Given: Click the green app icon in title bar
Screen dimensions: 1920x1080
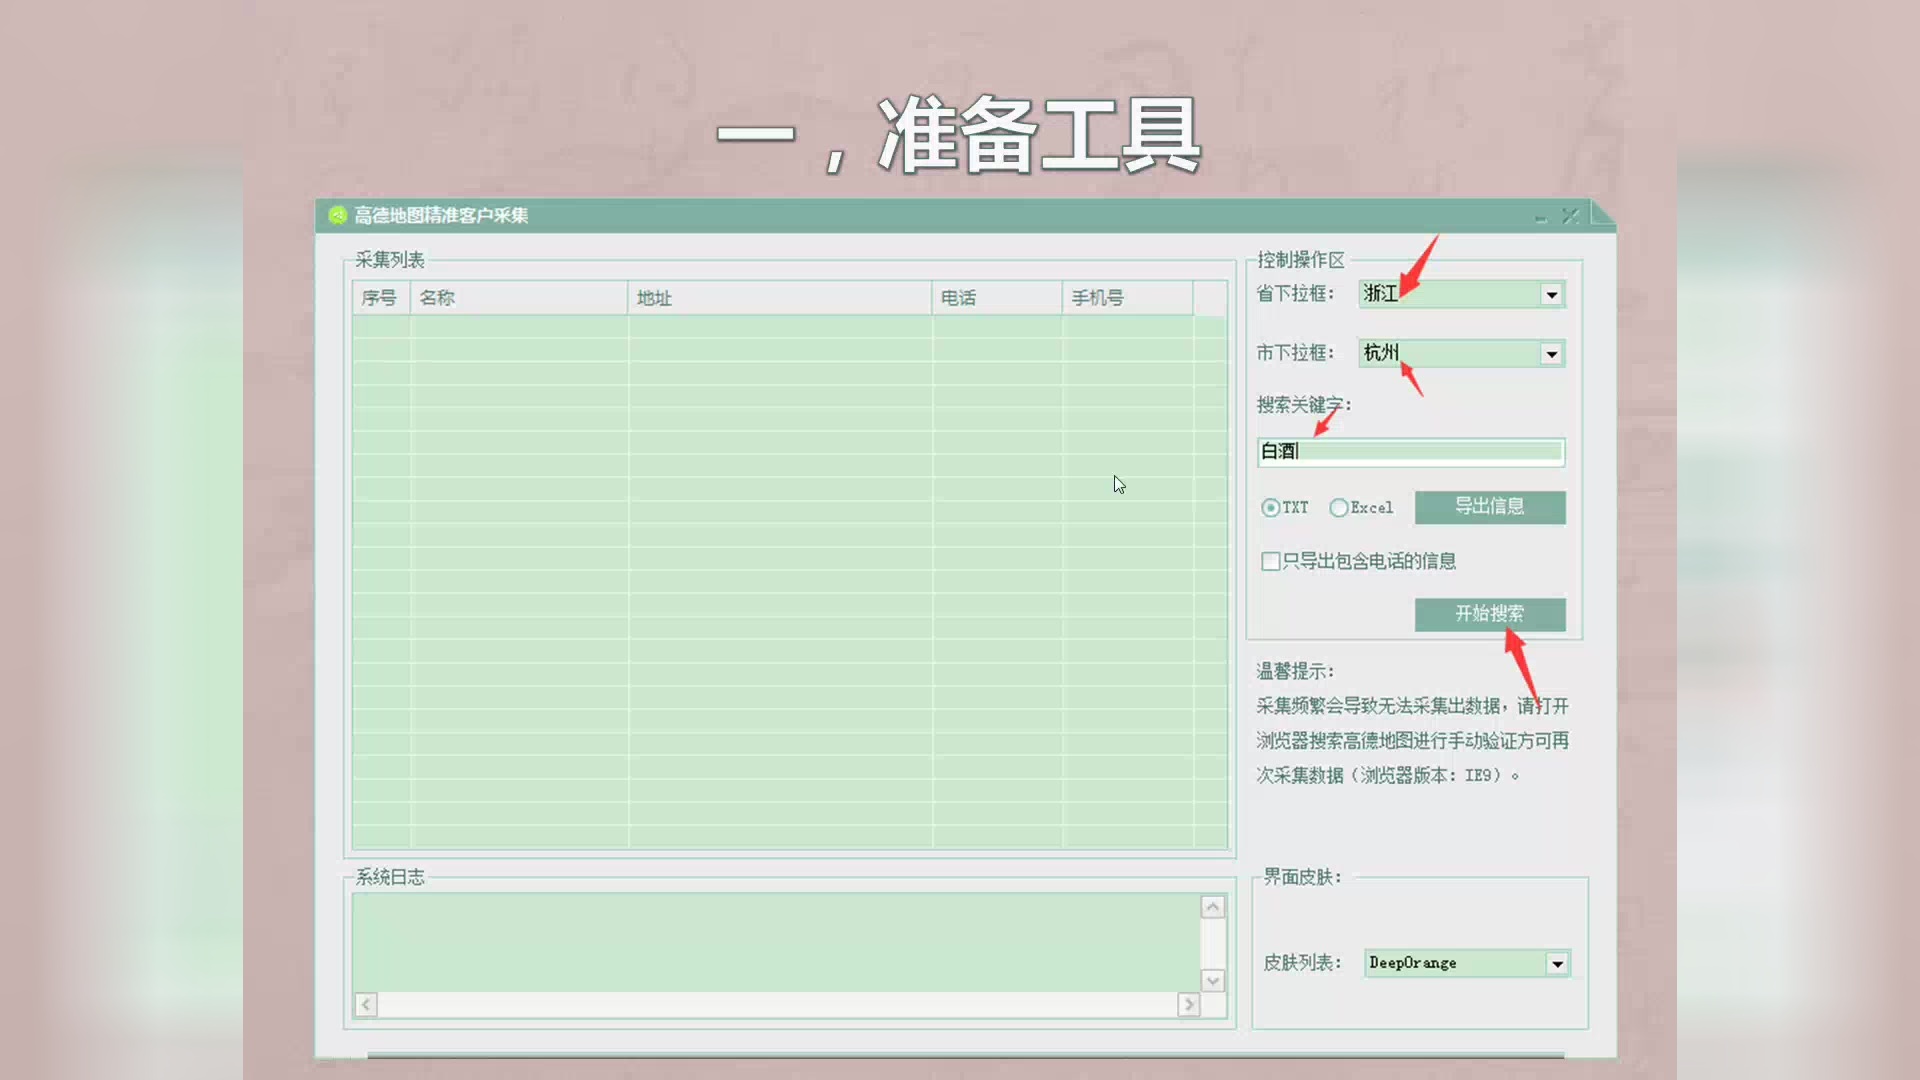Looking at the screenshot, I should 338,215.
